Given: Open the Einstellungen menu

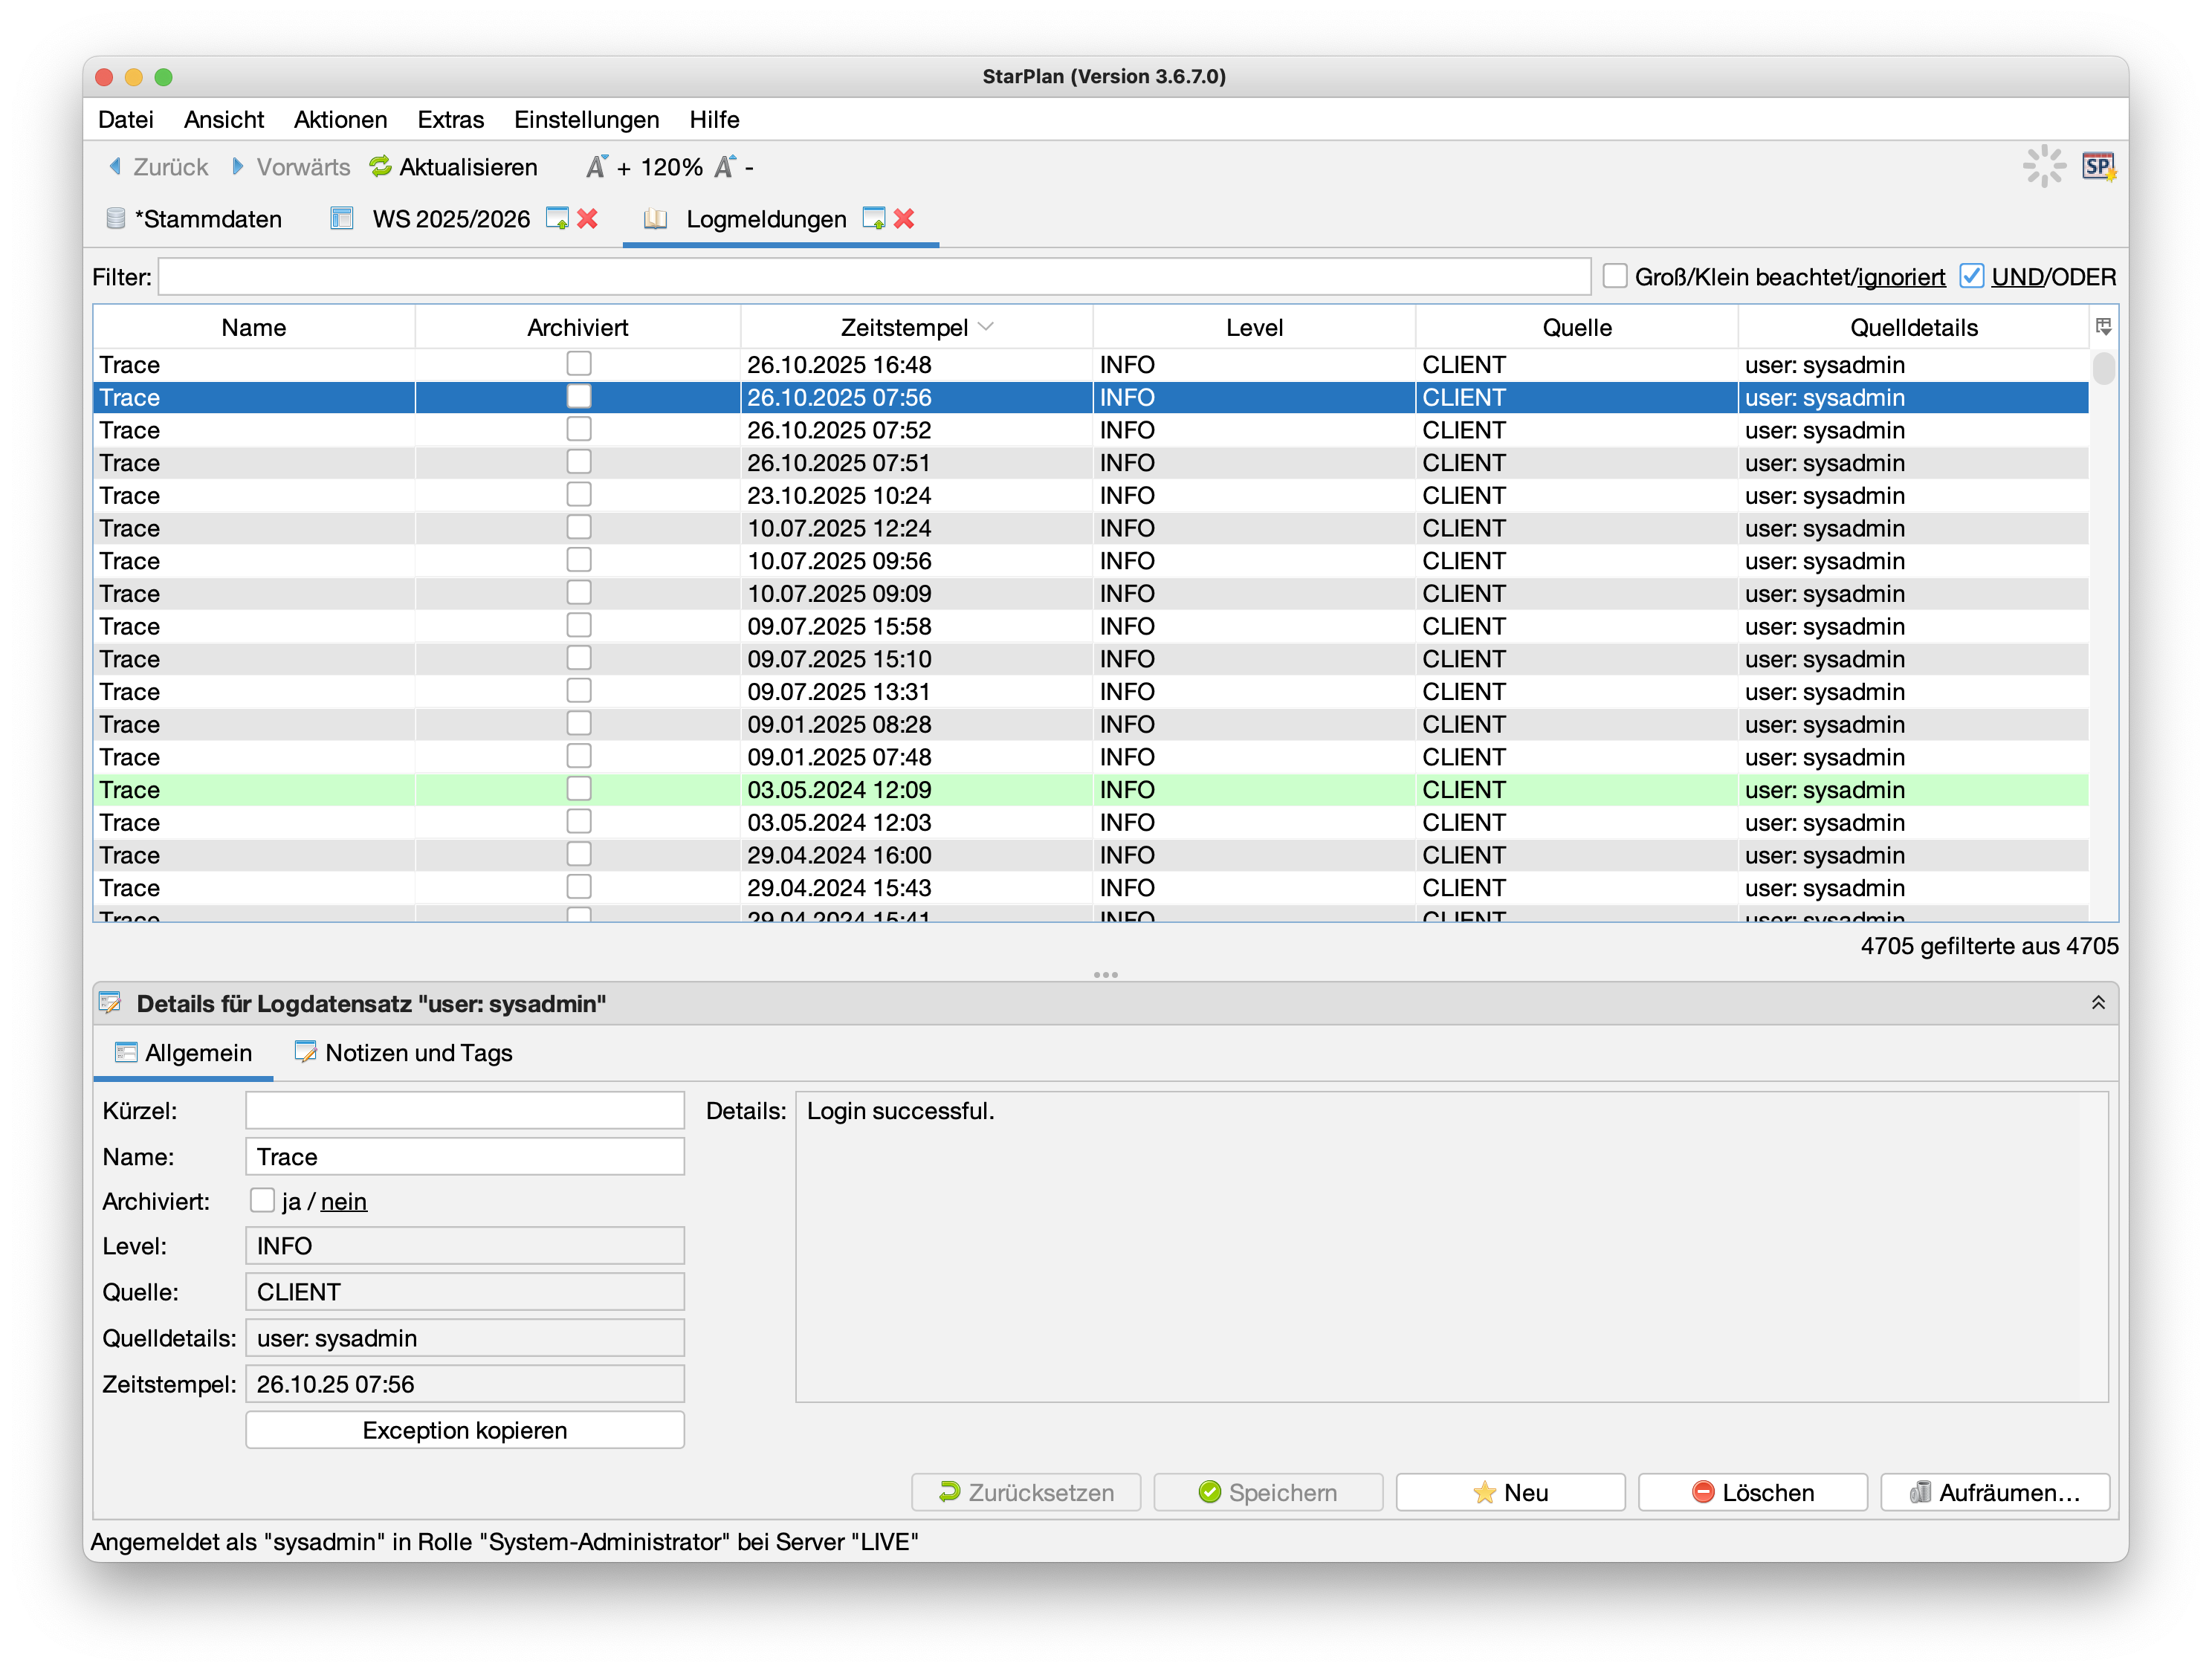Looking at the screenshot, I should click(586, 120).
